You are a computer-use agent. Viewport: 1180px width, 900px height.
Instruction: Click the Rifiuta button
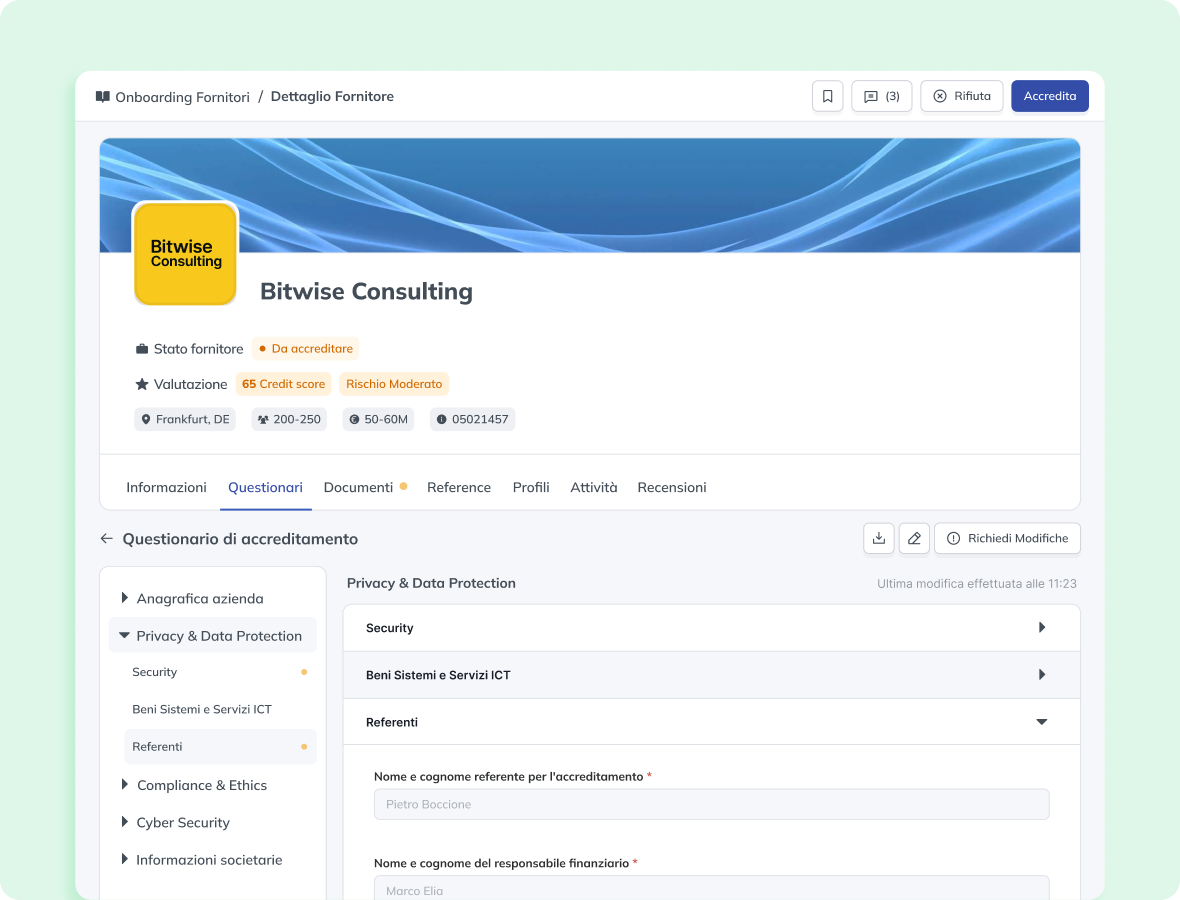(961, 96)
